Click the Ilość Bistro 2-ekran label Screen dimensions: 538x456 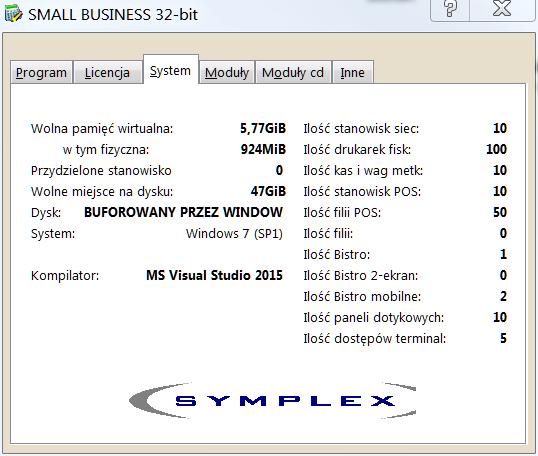pos(361,276)
